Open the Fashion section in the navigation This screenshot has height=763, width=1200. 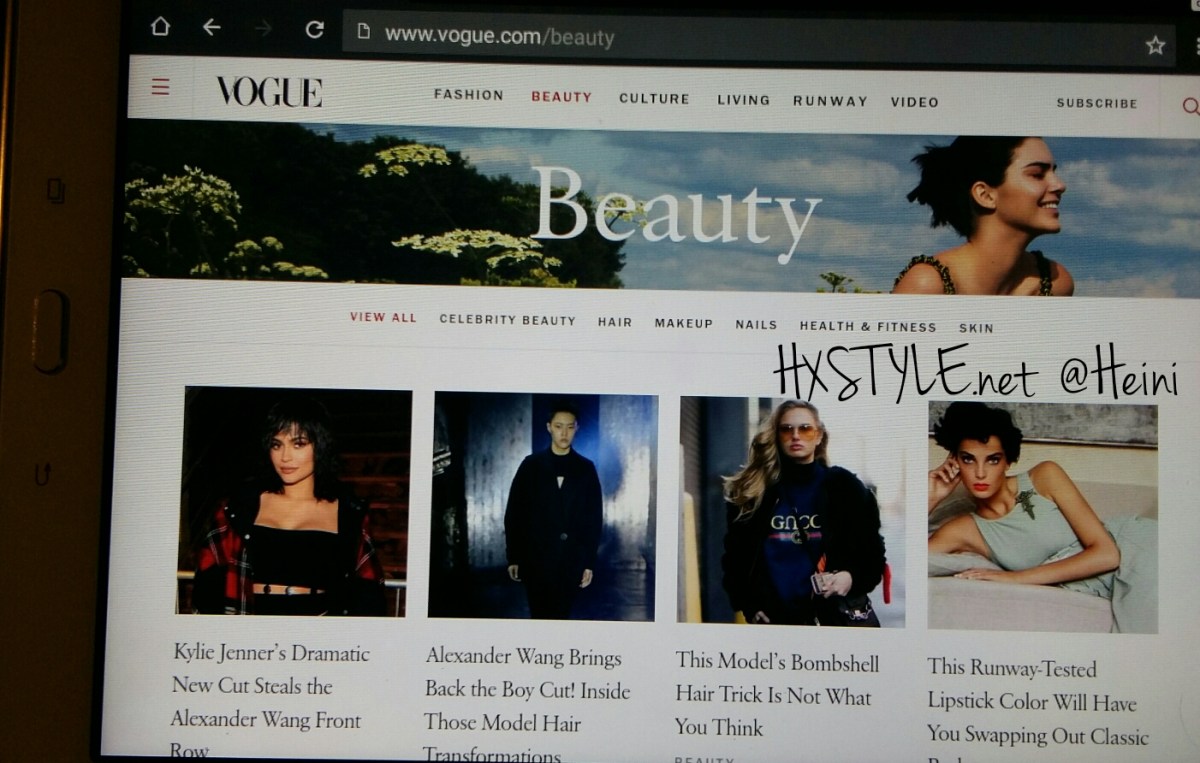pyautogui.click(x=468, y=95)
